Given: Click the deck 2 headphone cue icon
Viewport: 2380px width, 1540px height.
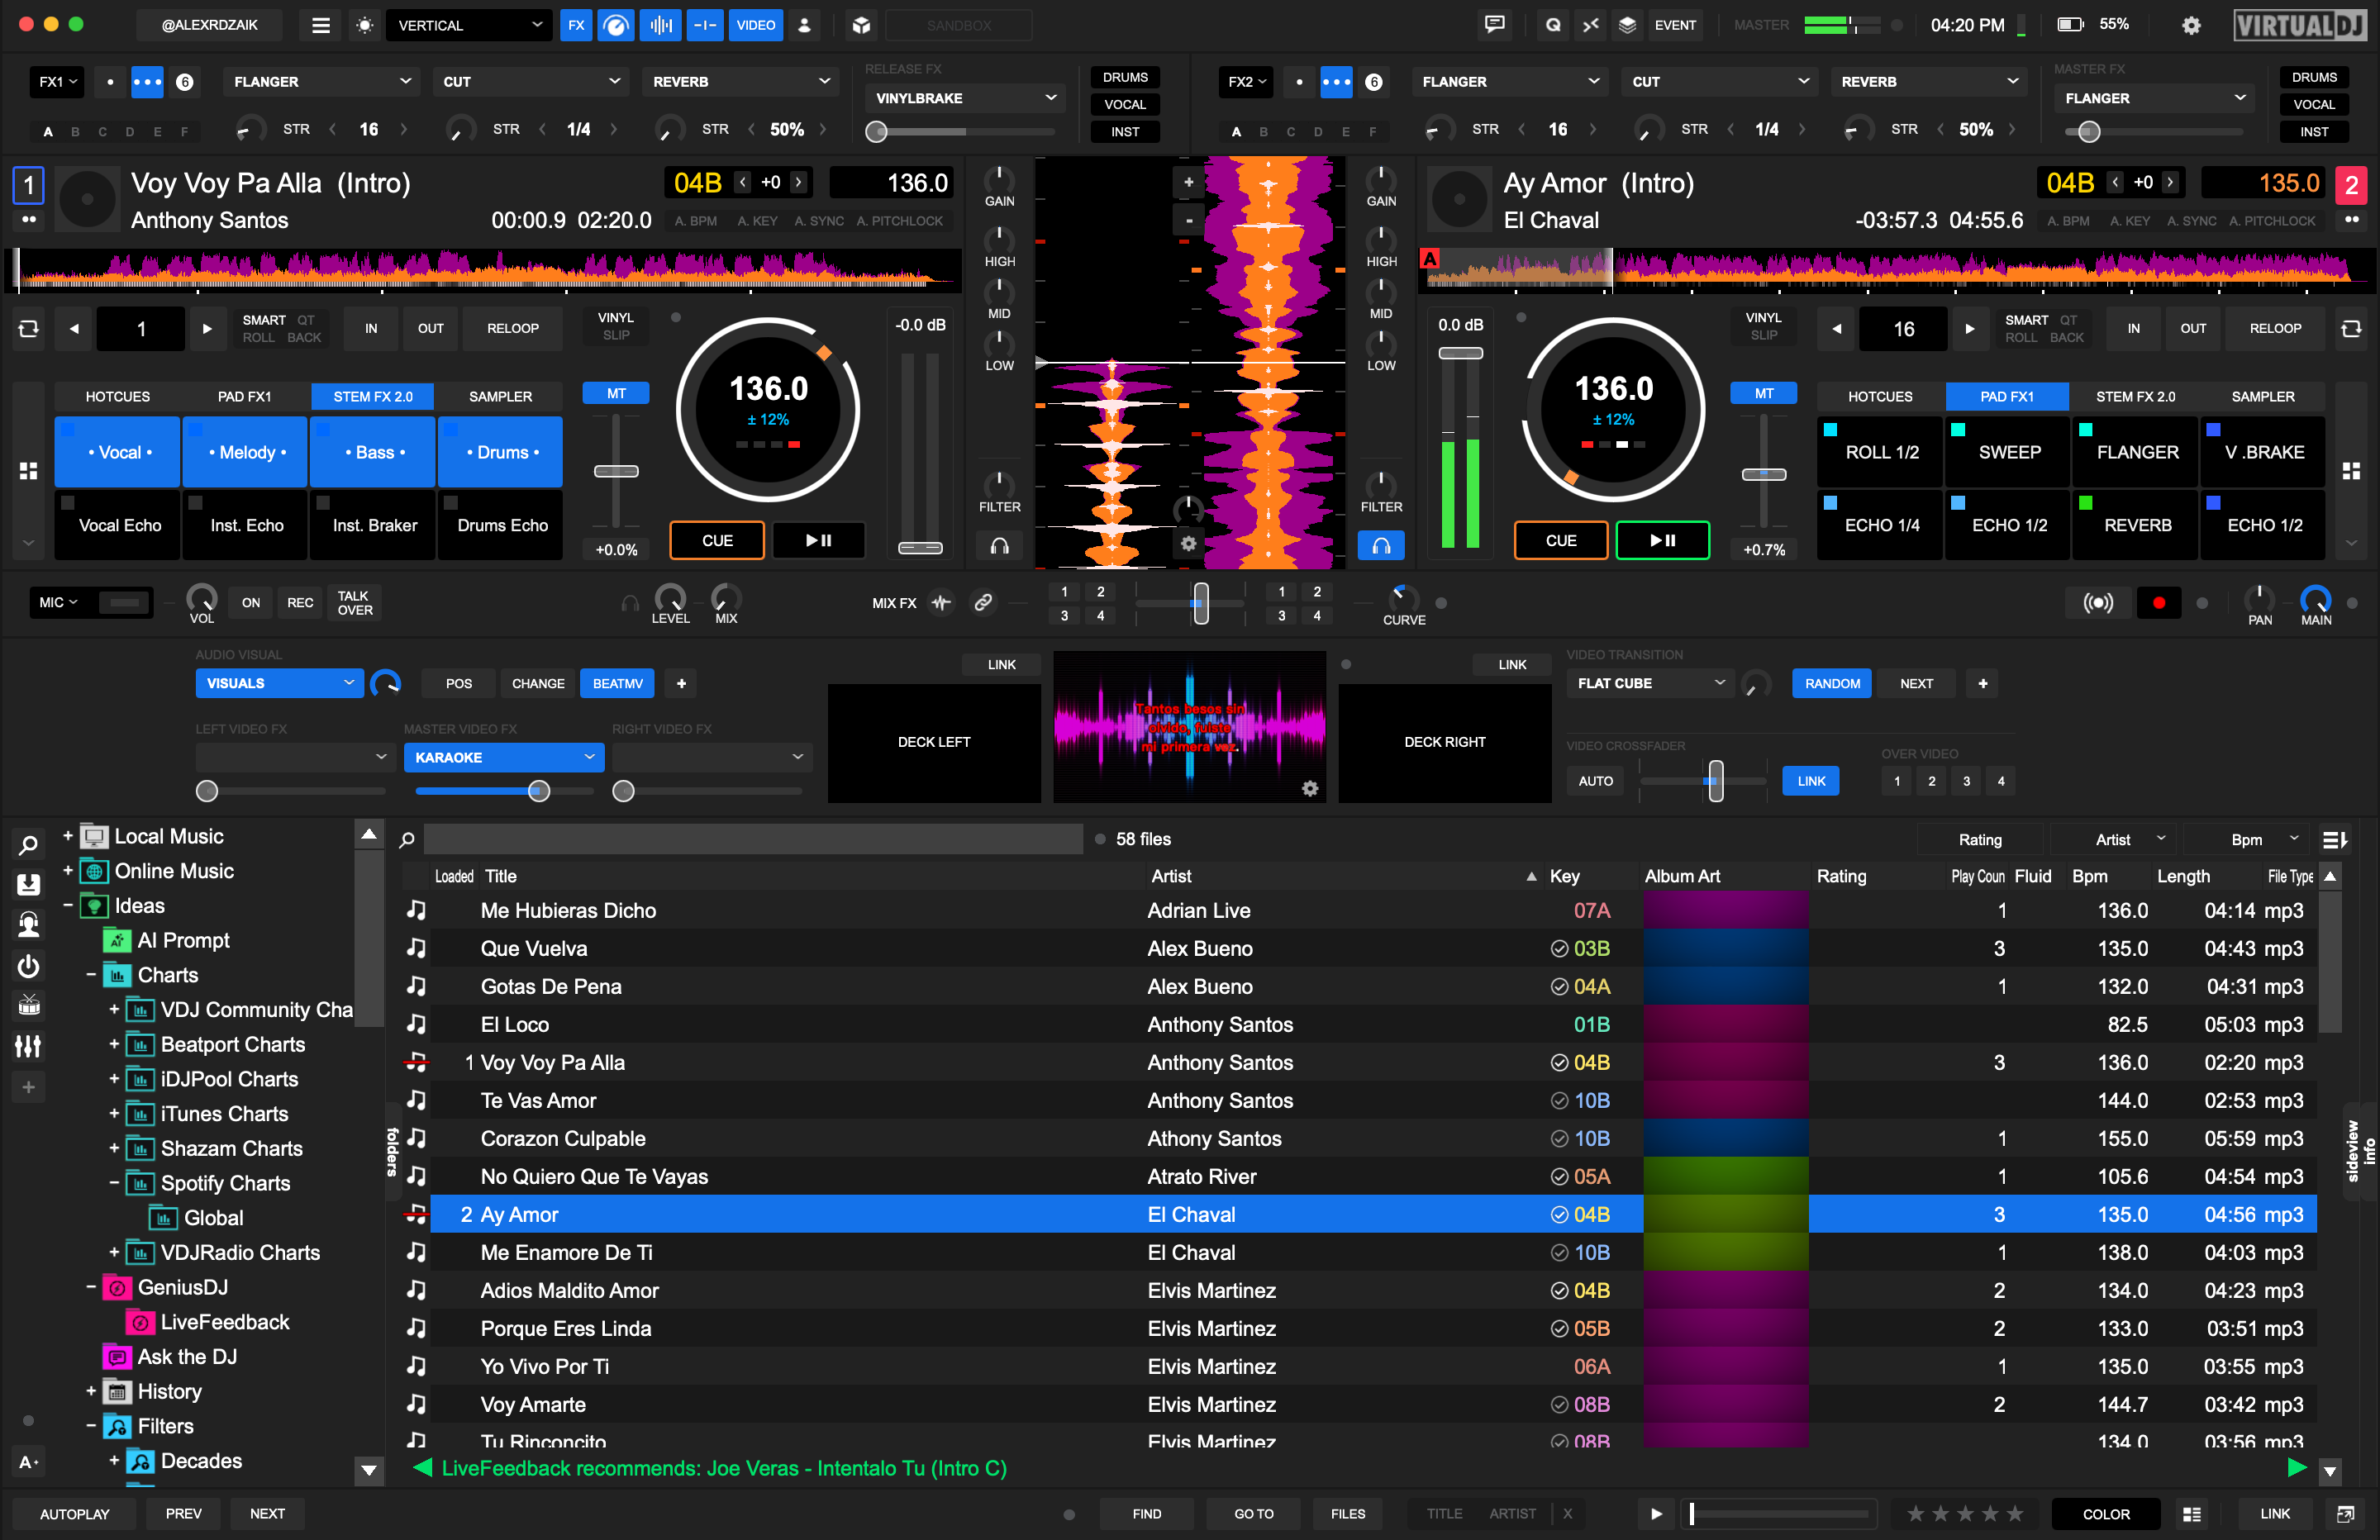Looking at the screenshot, I should pyautogui.click(x=1380, y=545).
